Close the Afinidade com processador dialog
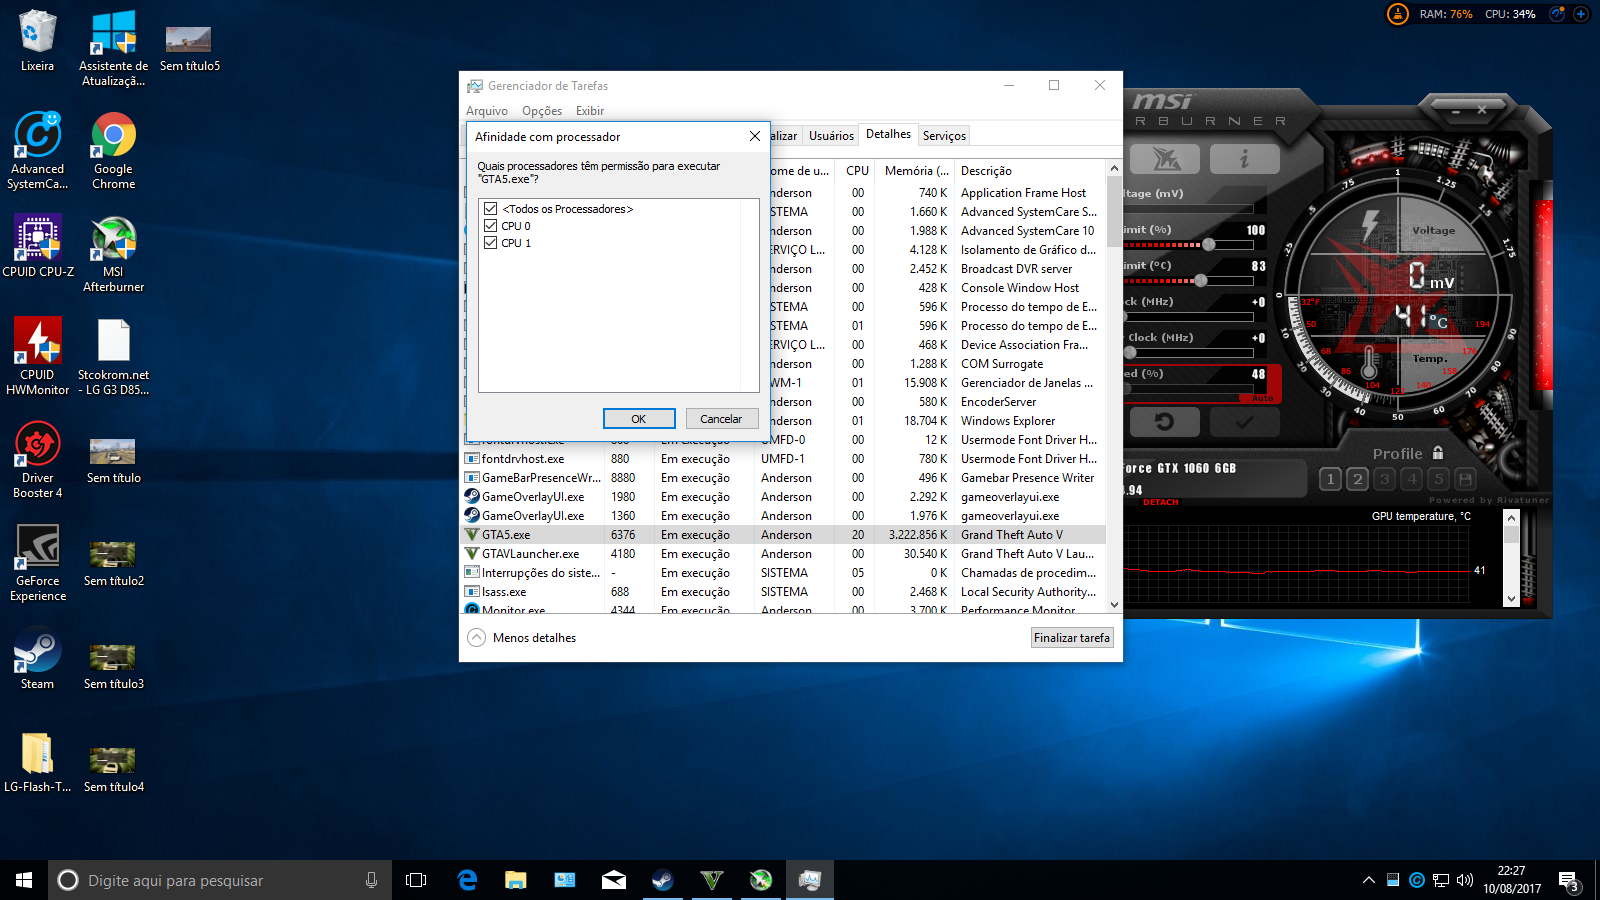 point(754,136)
